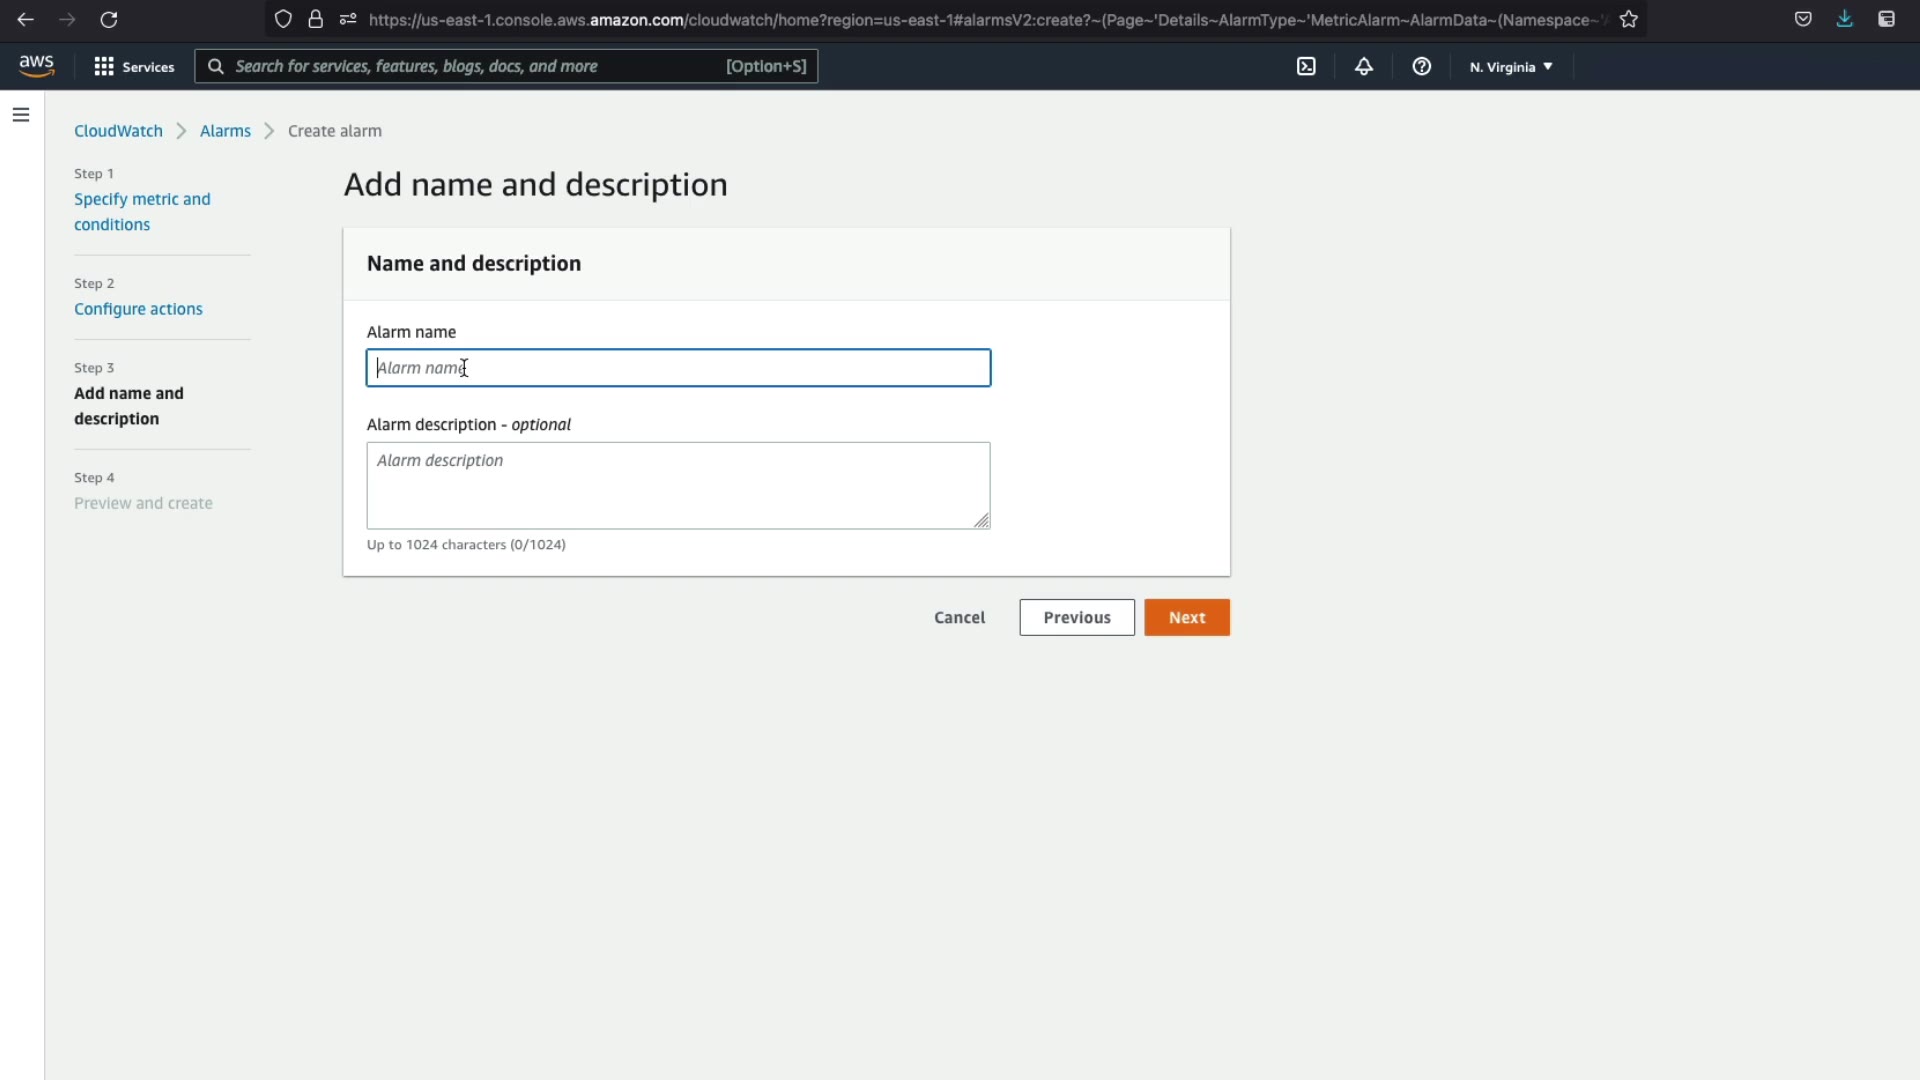Screen dimensions: 1920x1080
Task: Bookmark this page with star icon
Action: [1629, 19]
